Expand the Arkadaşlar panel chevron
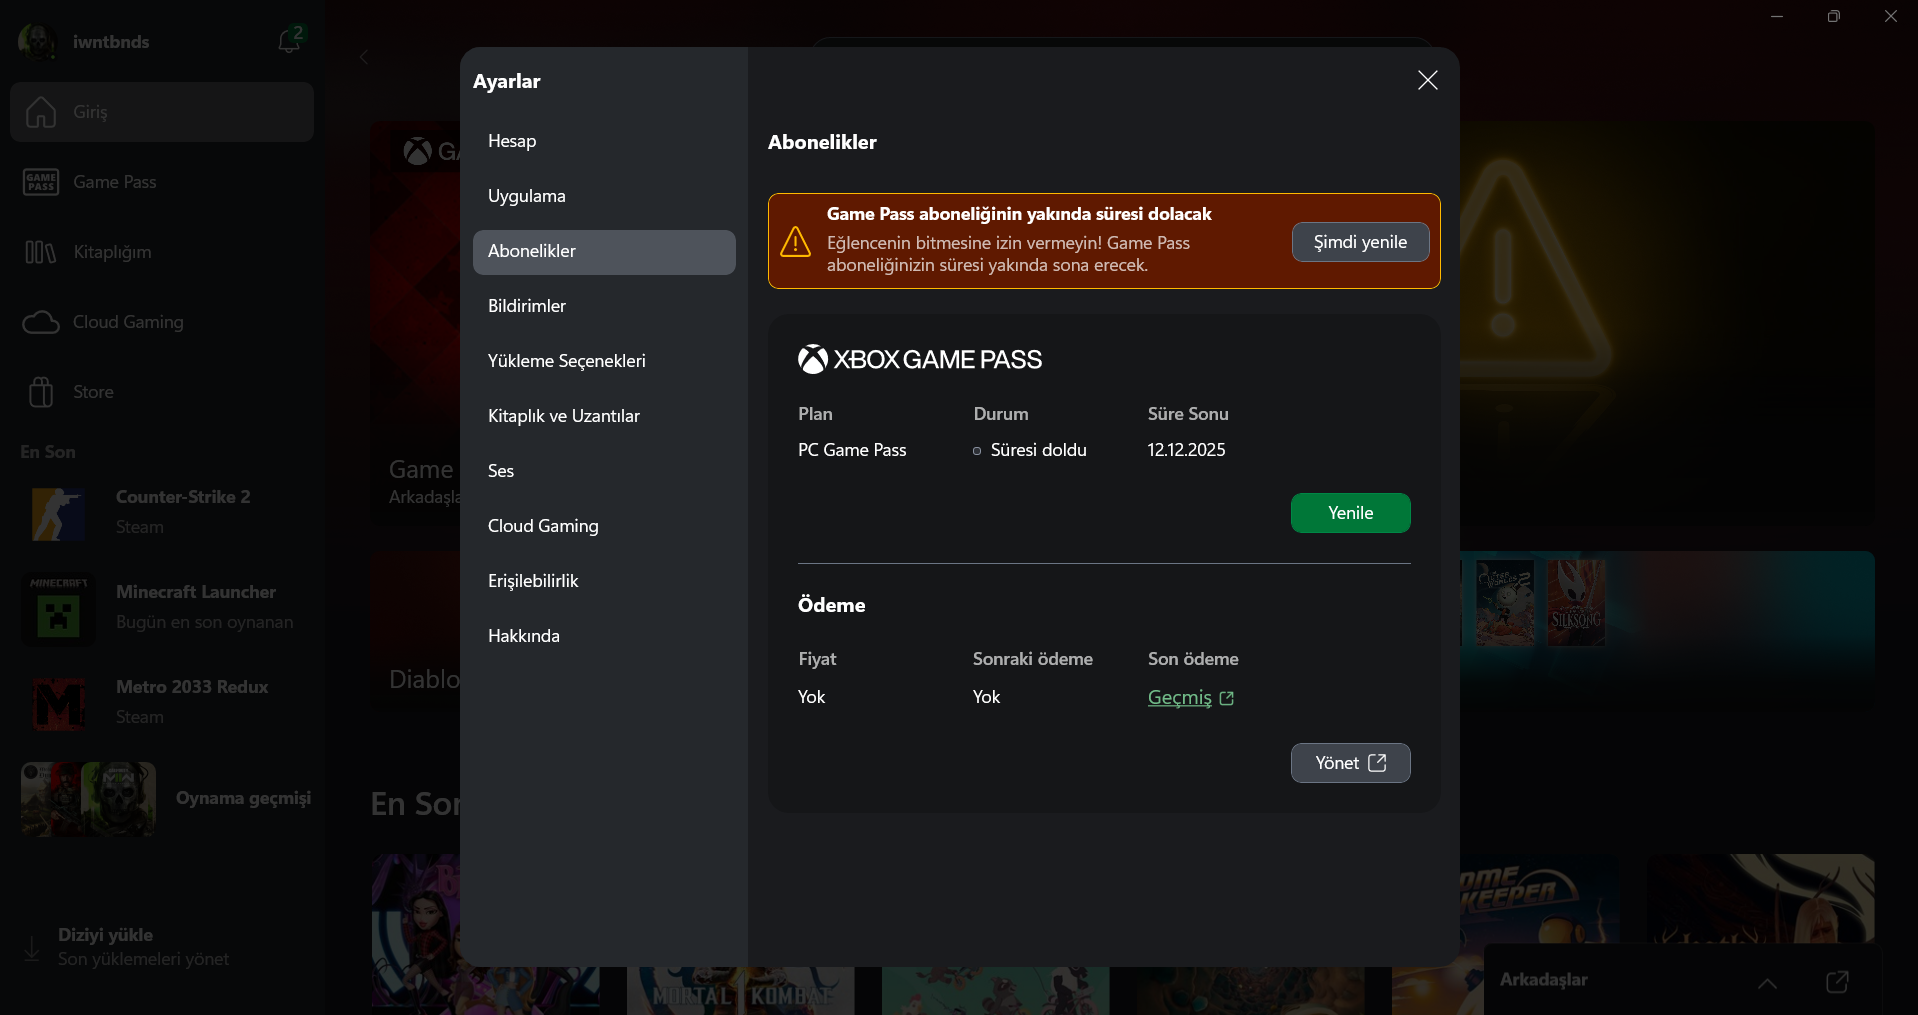This screenshot has height=1015, width=1918. pos(1768,983)
